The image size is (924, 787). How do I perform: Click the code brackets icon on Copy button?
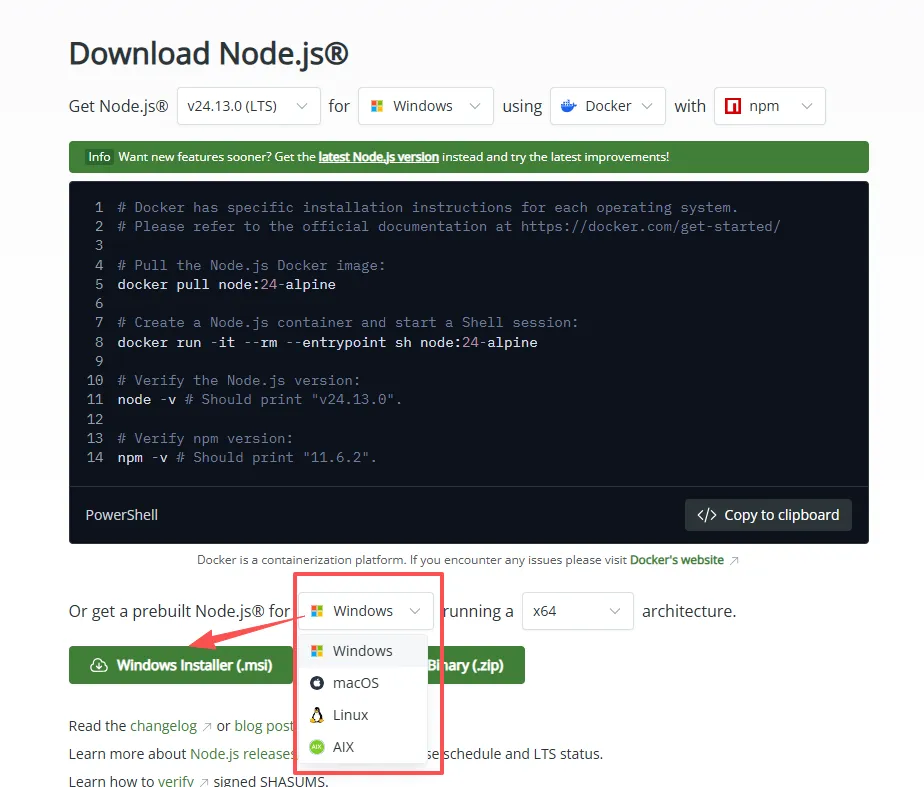click(x=707, y=515)
